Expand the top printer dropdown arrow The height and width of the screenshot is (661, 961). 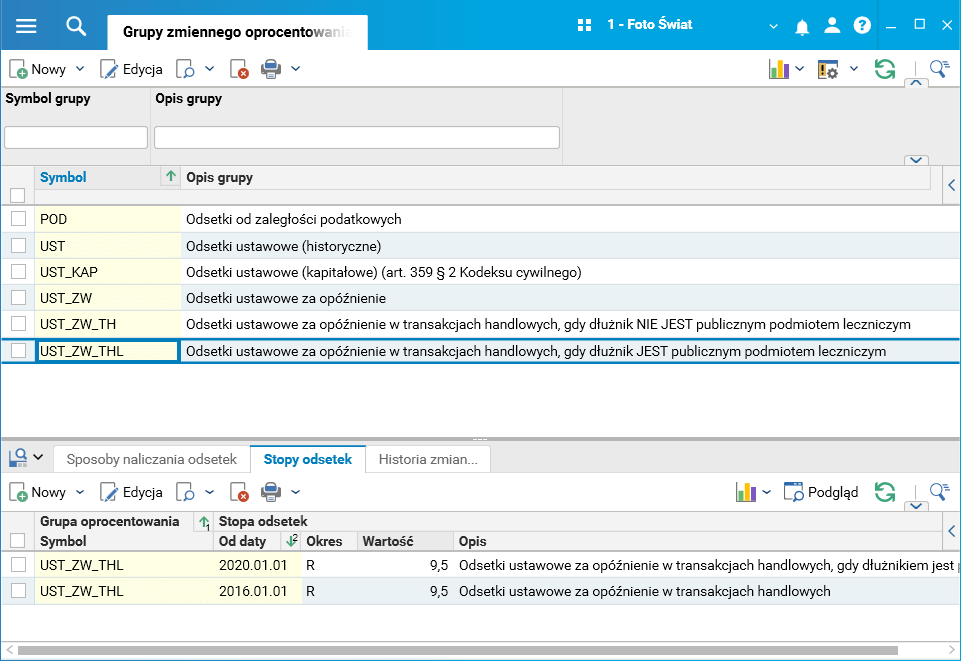pos(295,69)
